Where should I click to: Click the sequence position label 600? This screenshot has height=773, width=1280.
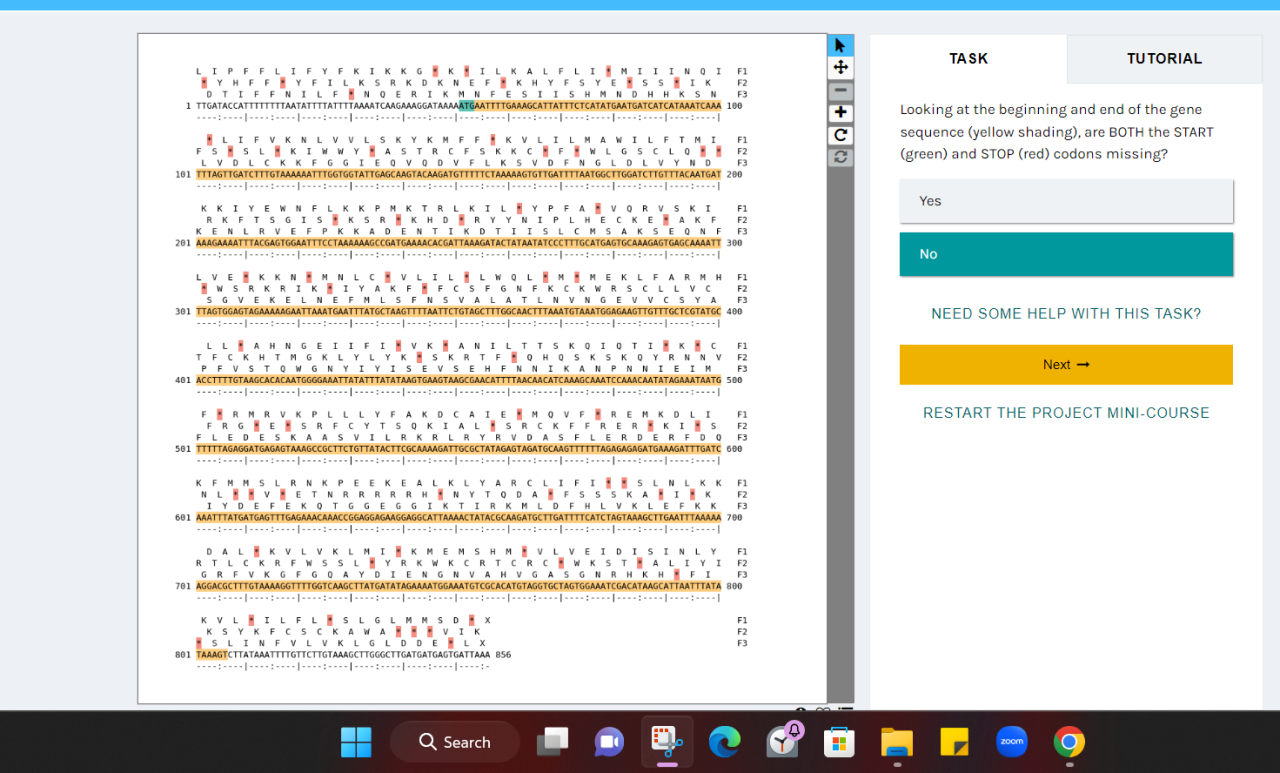(x=734, y=449)
